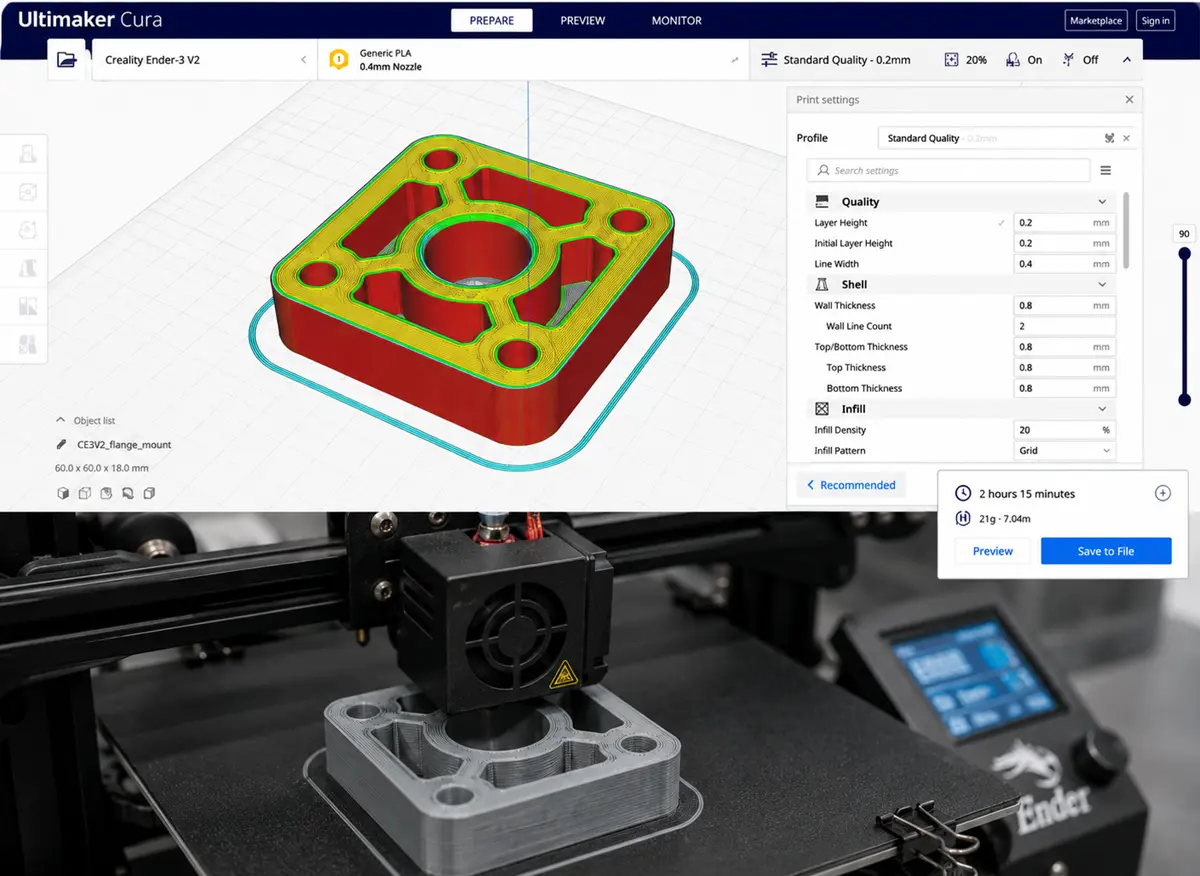The image size is (1200, 876).
Task: Click the Infill Density value field
Action: (x=1064, y=430)
